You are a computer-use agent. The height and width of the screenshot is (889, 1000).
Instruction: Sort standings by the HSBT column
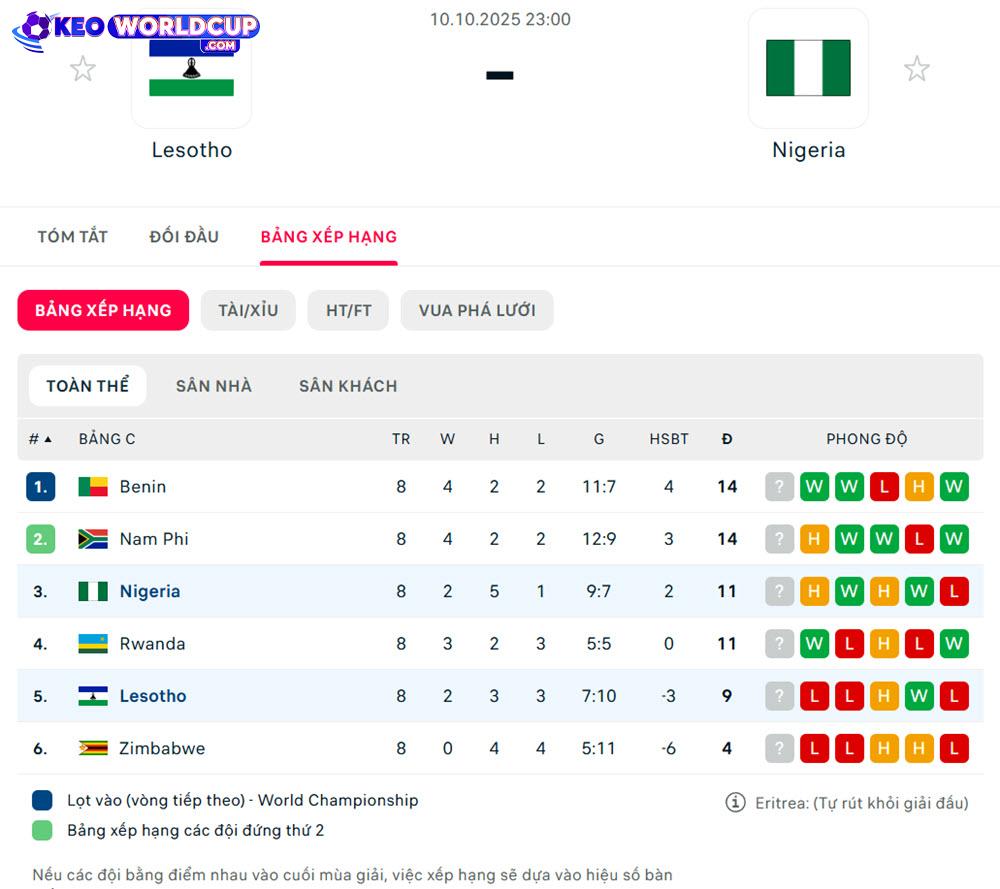(x=669, y=439)
